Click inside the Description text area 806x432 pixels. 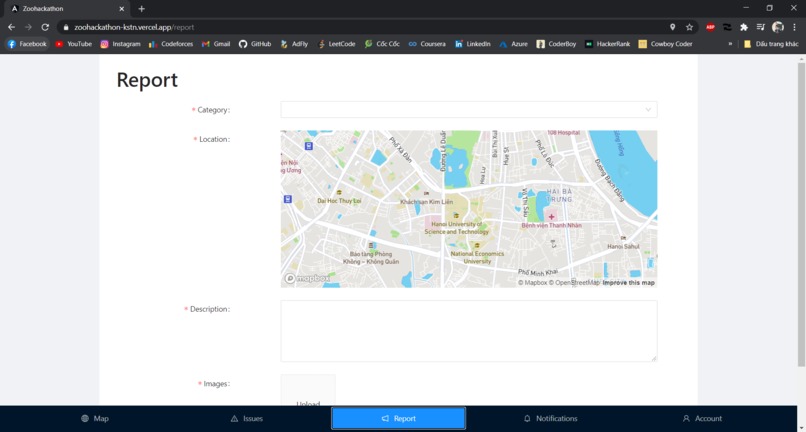click(x=469, y=331)
